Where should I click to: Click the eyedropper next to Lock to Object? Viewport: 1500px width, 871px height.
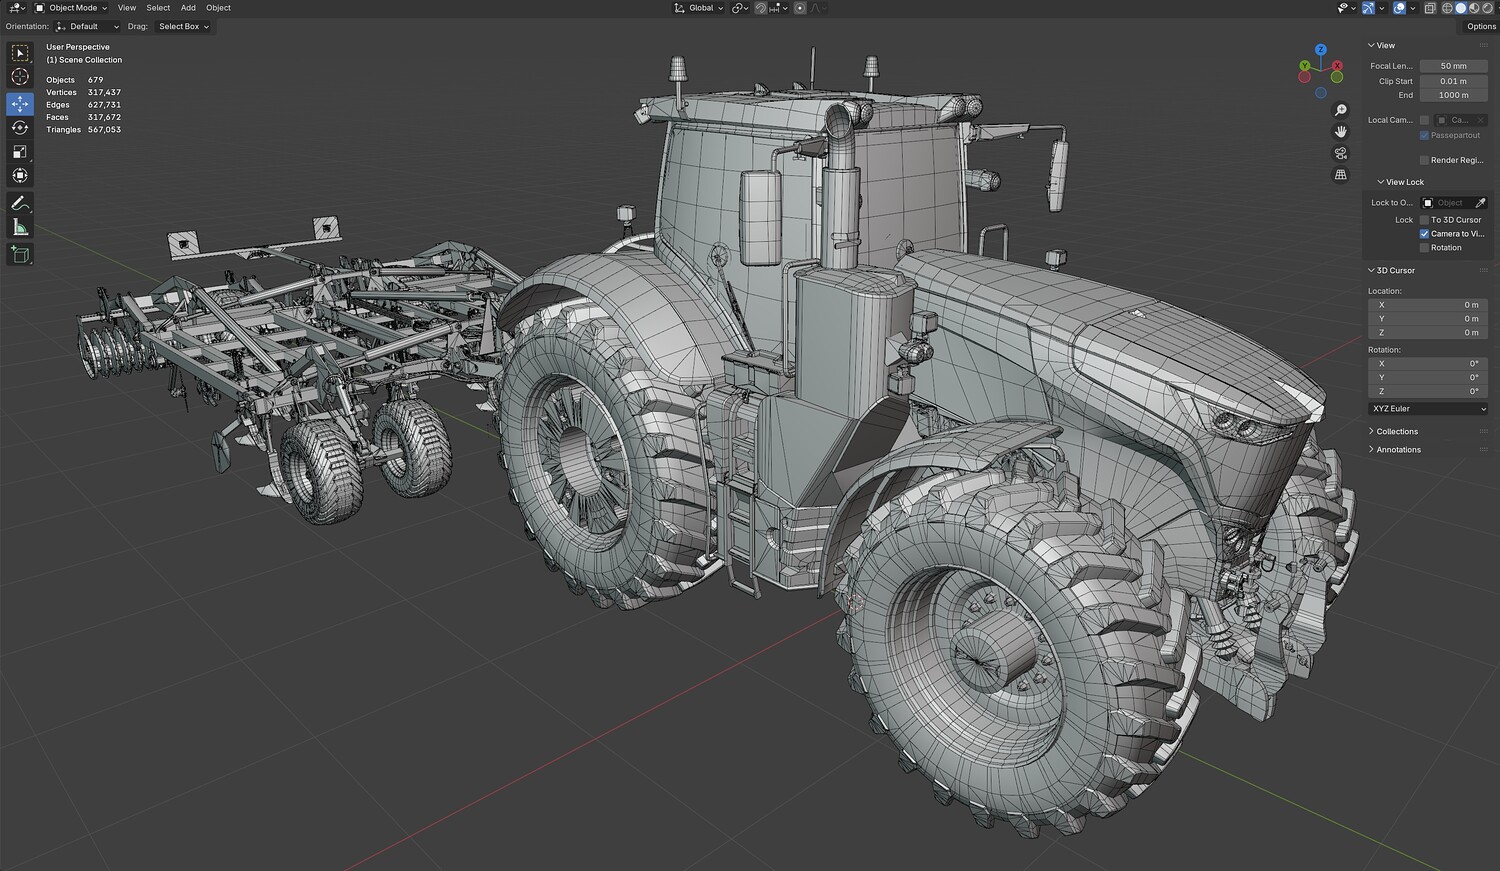tap(1480, 203)
